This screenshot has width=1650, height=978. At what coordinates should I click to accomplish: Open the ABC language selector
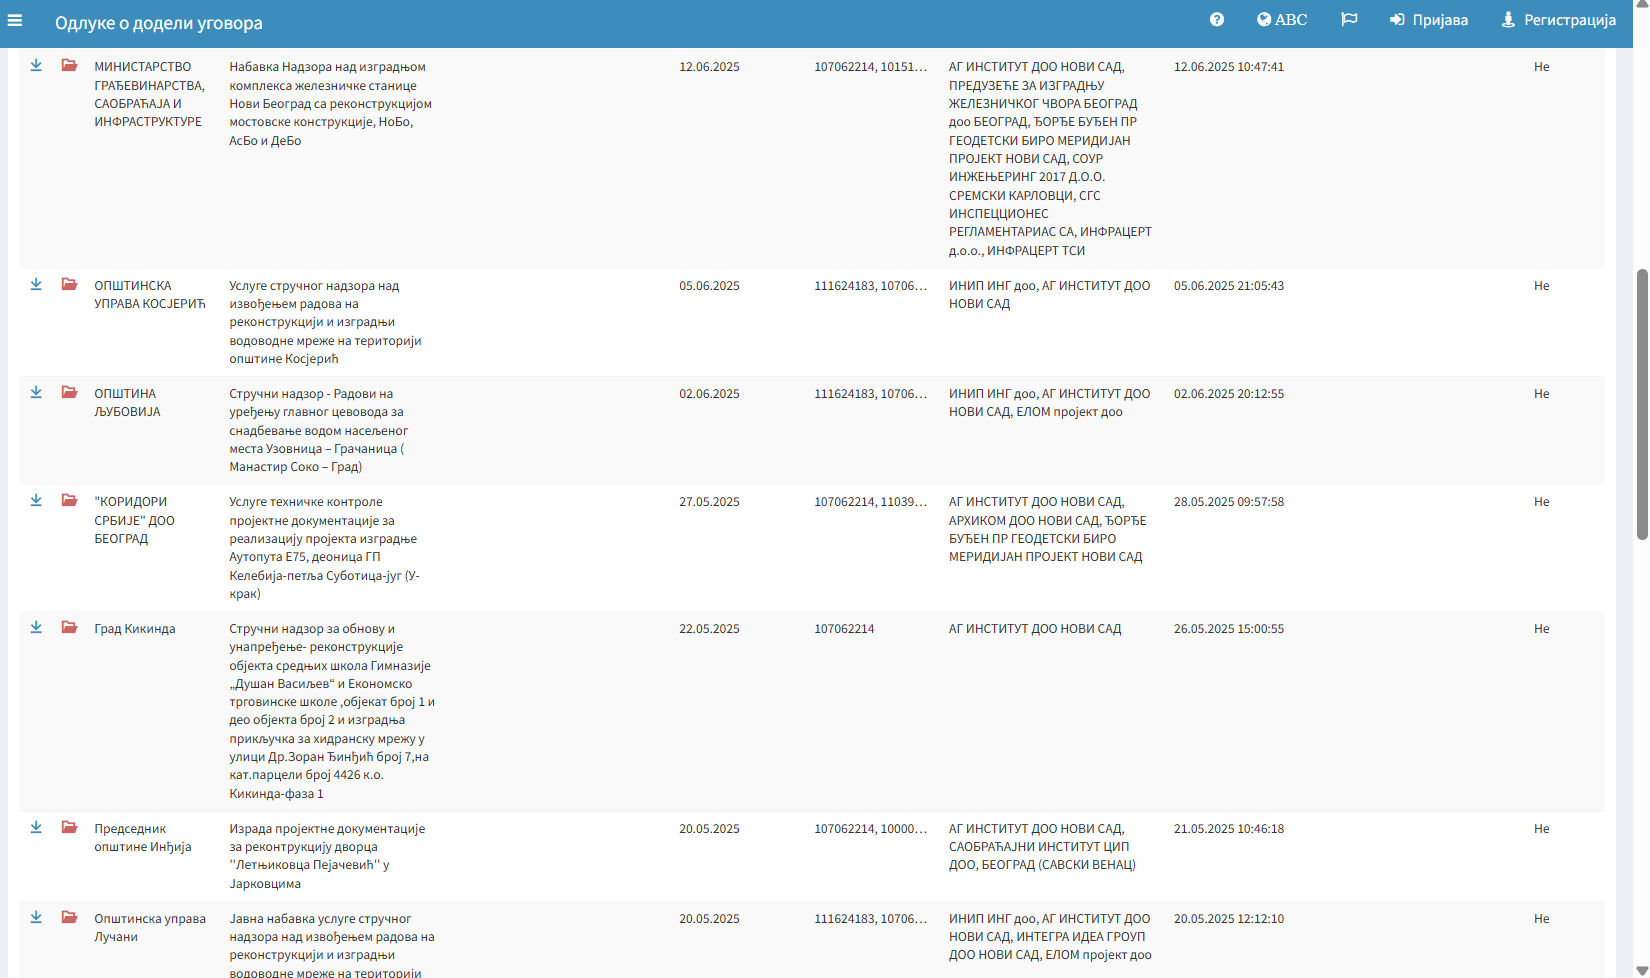click(x=1281, y=20)
